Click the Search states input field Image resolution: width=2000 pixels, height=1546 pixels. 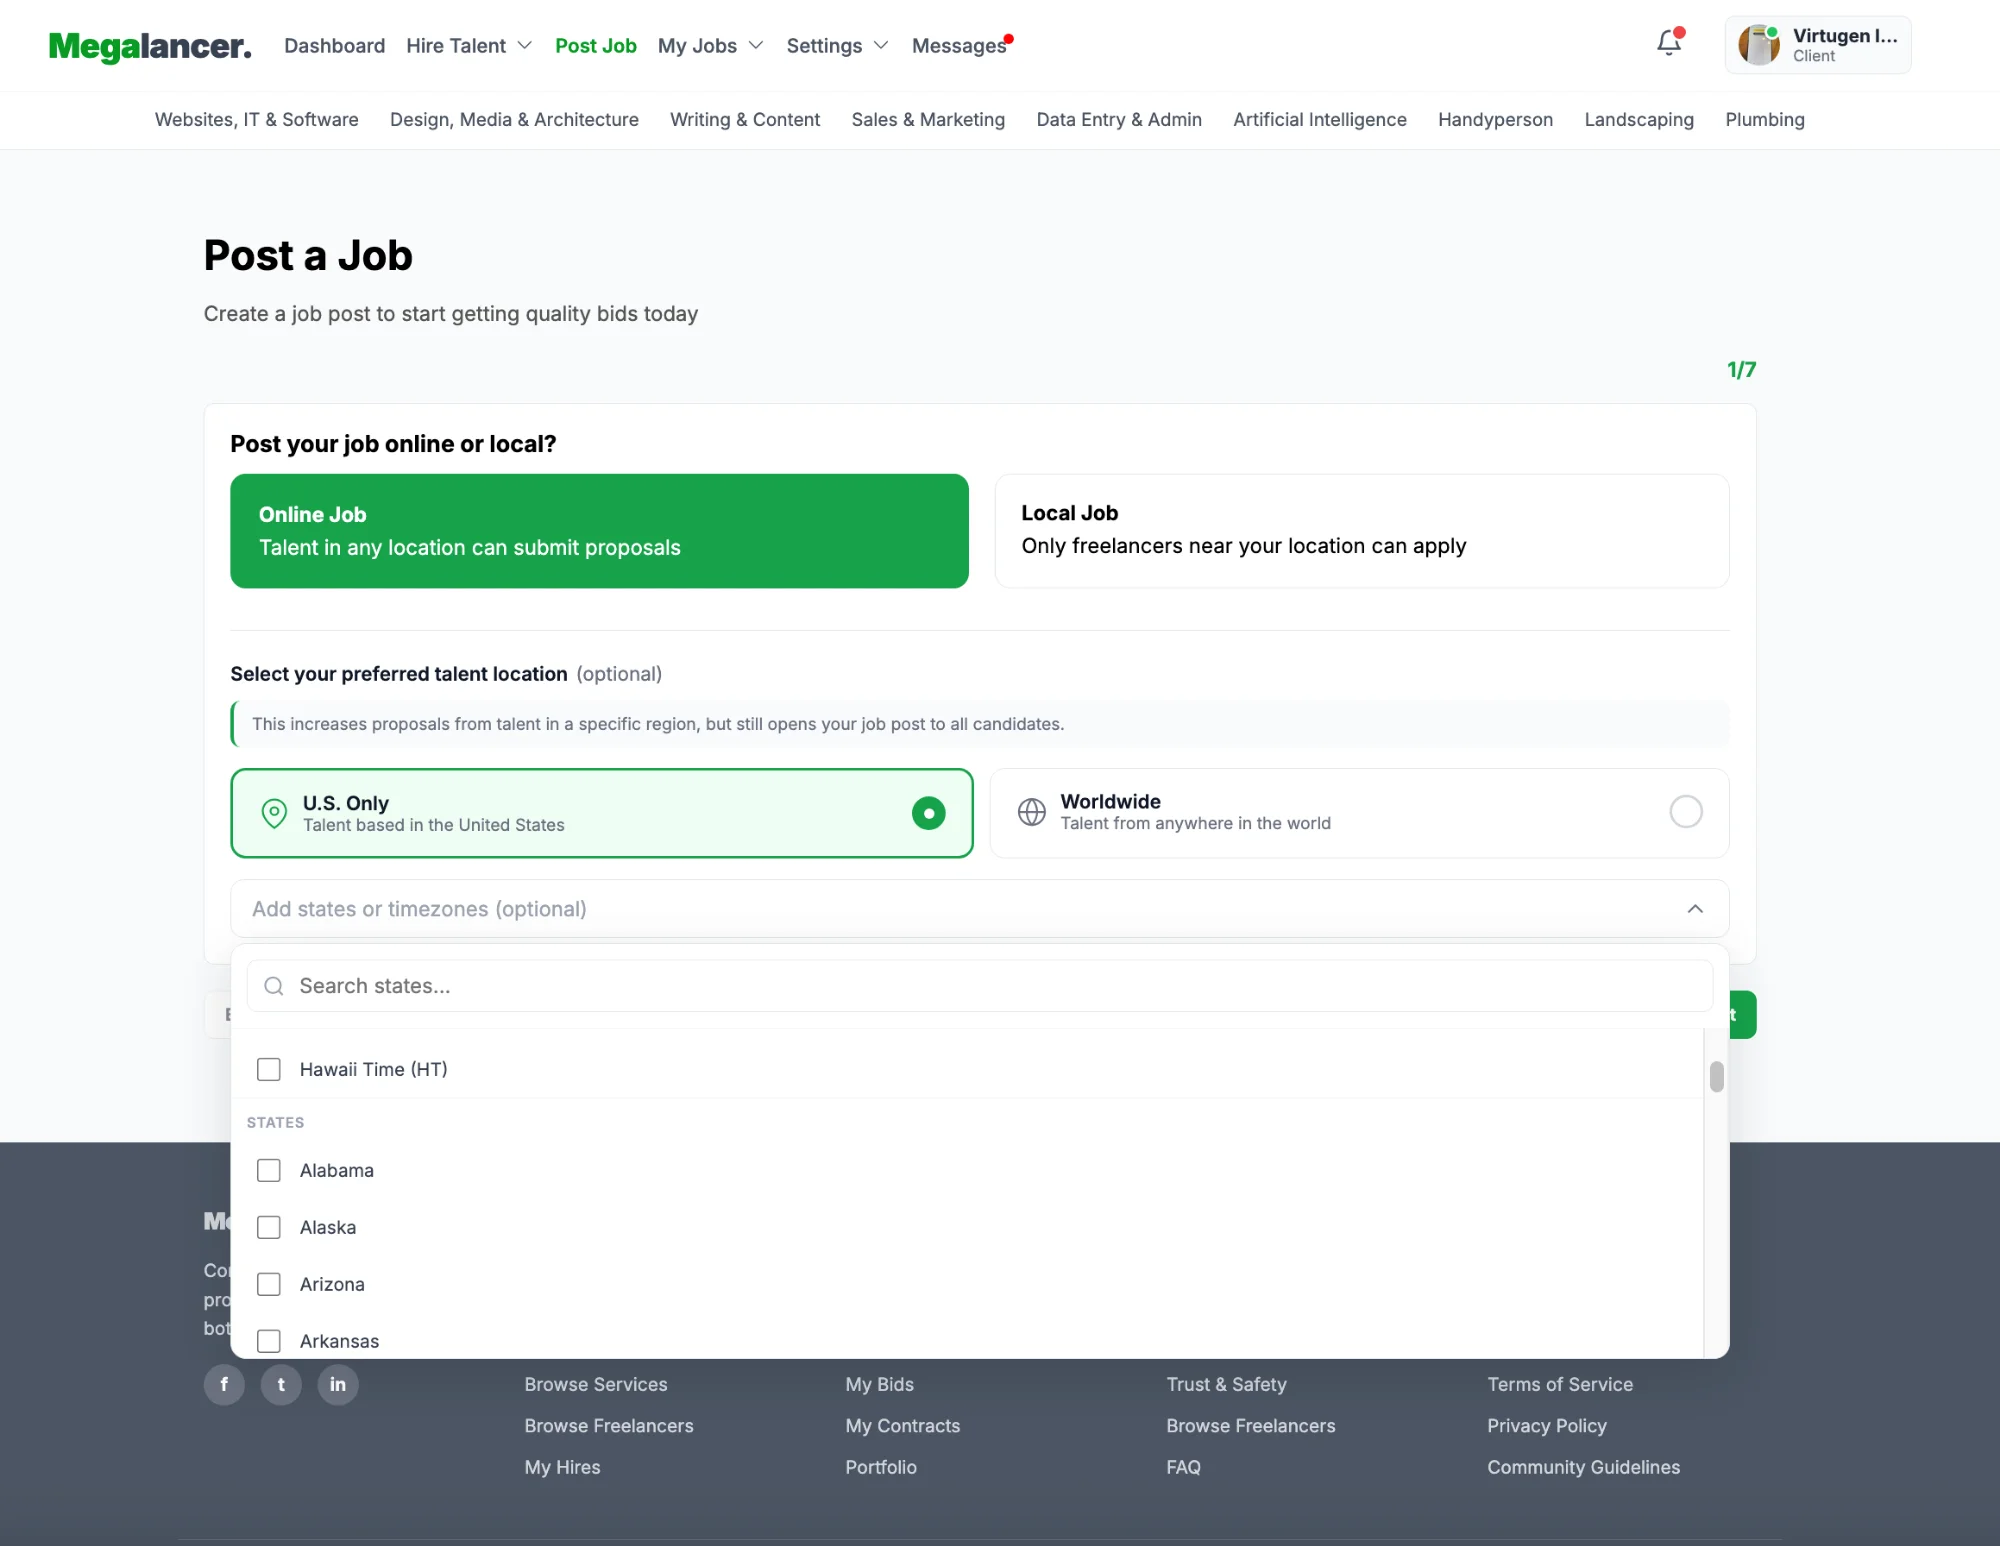980,986
